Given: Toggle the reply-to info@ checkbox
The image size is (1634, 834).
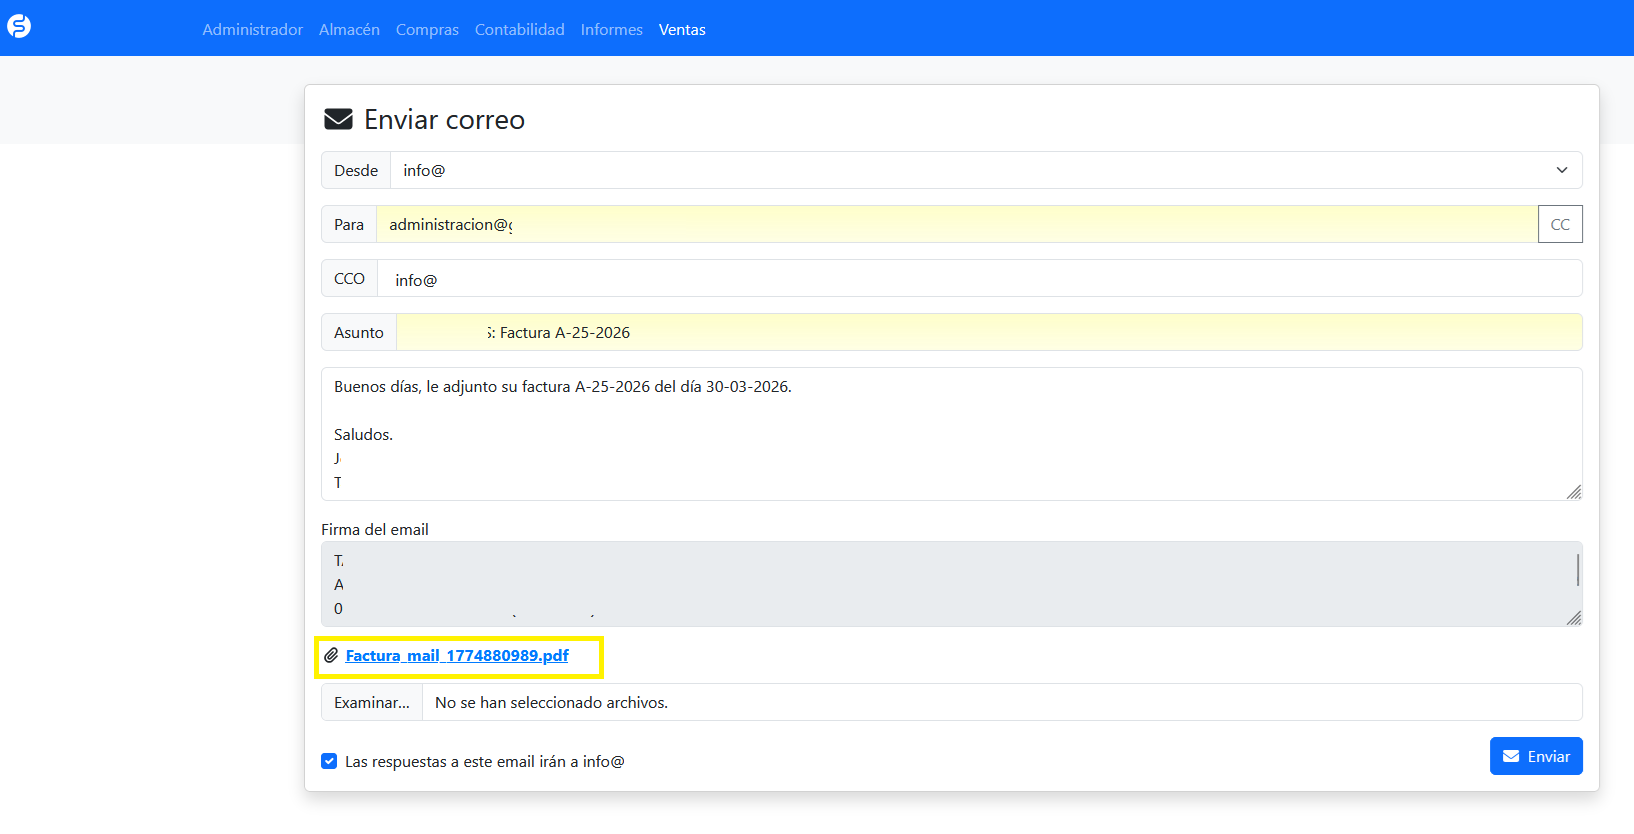Looking at the screenshot, I should pos(329,761).
